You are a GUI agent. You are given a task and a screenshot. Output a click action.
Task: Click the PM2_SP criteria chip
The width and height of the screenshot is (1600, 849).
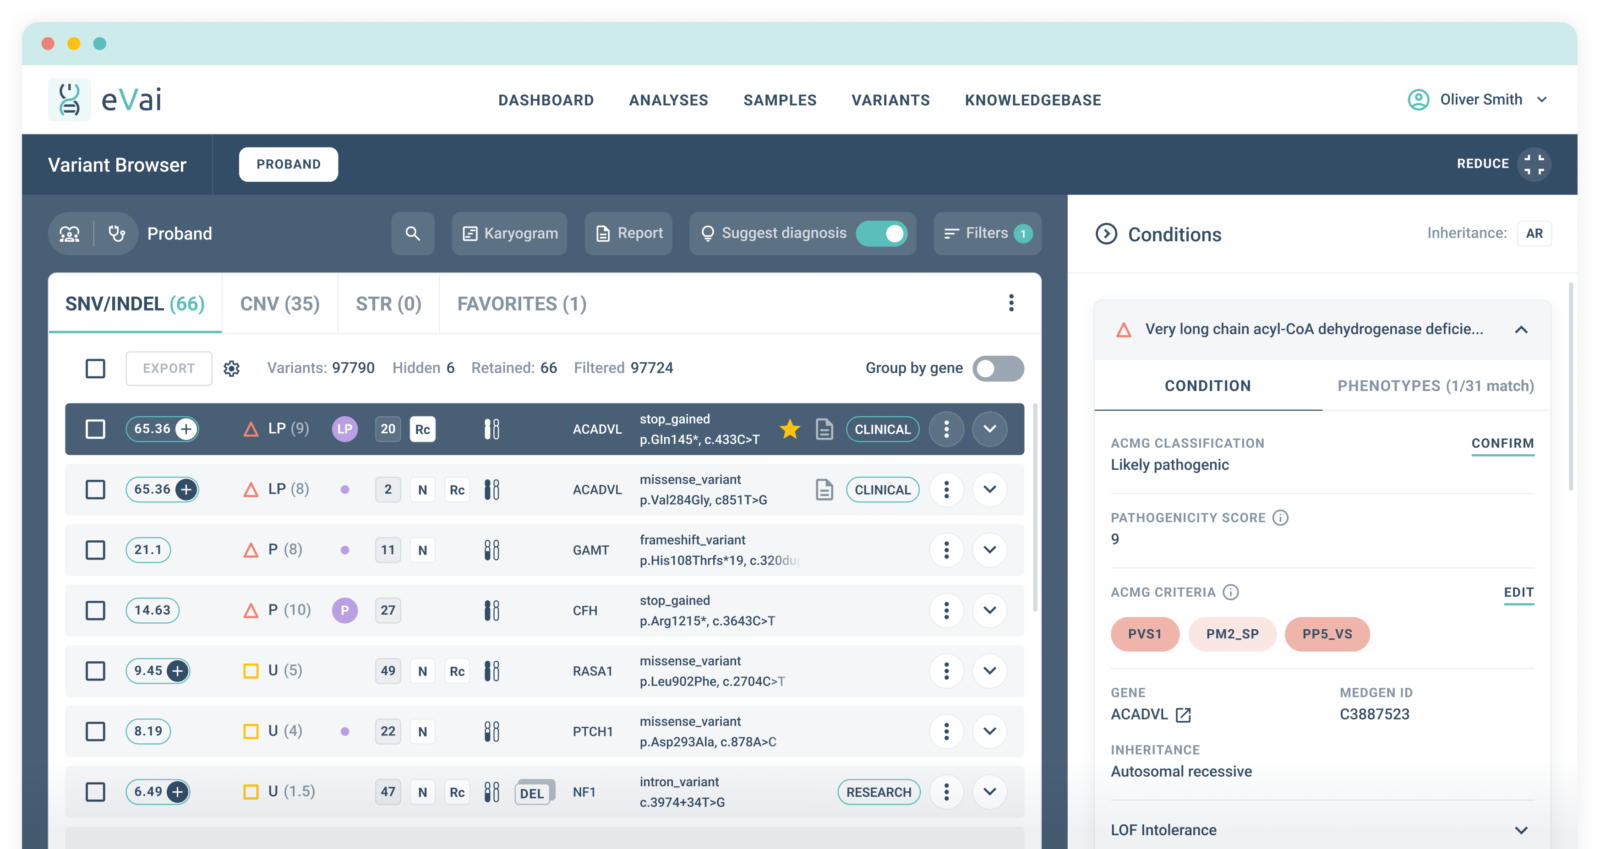pyautogui.click(x=1232, y=634)
